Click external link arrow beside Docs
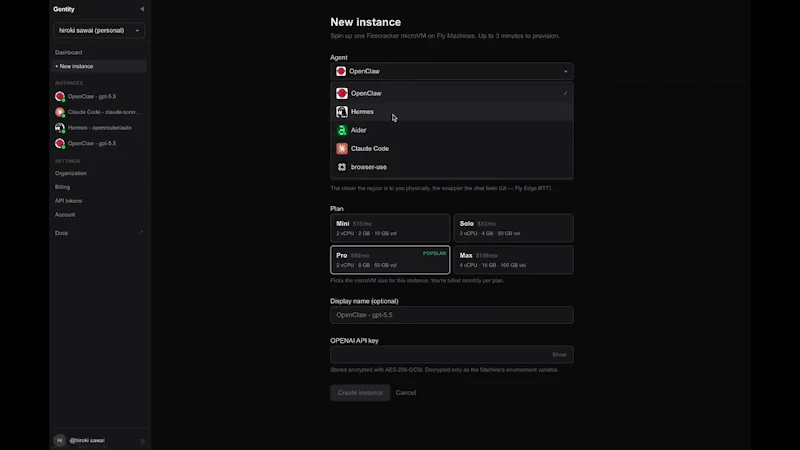The height and width of the screenshot is (450, 800). click(141, 233)
